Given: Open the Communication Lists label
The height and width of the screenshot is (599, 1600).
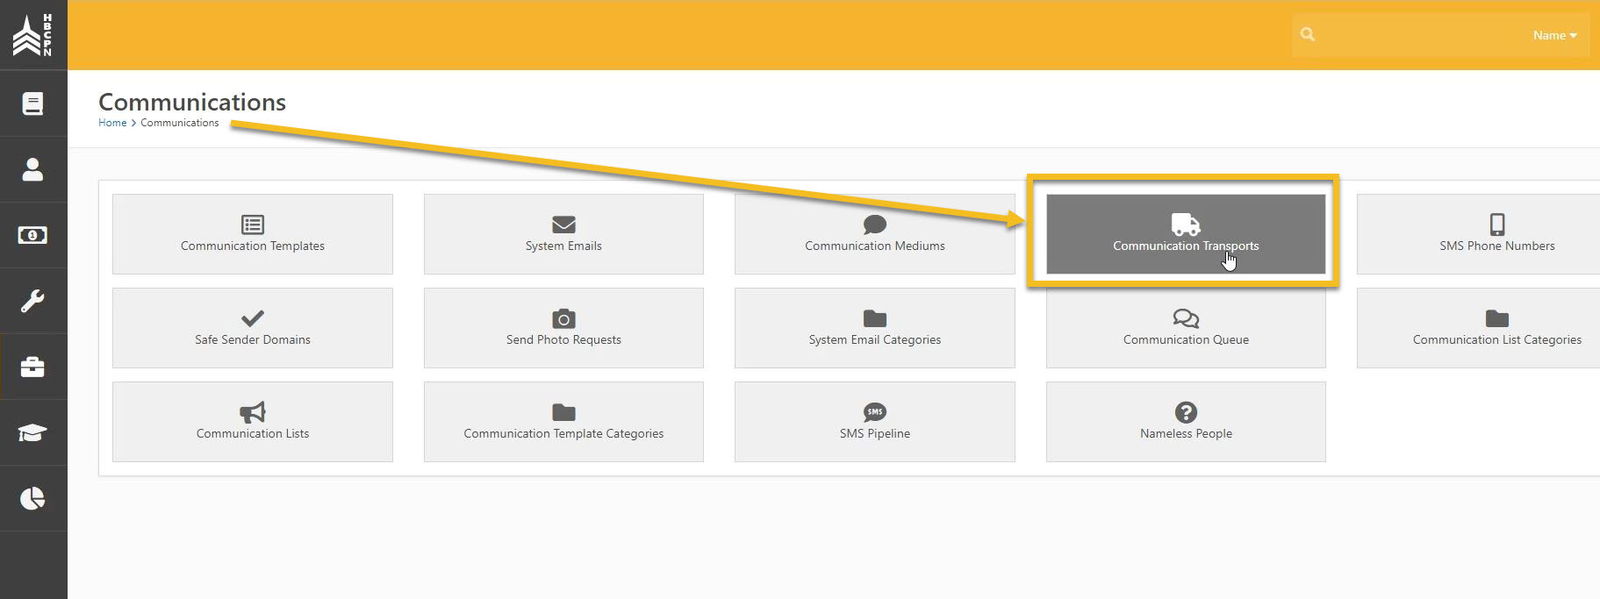Looking at the screenshot, I should pos(253,434).
